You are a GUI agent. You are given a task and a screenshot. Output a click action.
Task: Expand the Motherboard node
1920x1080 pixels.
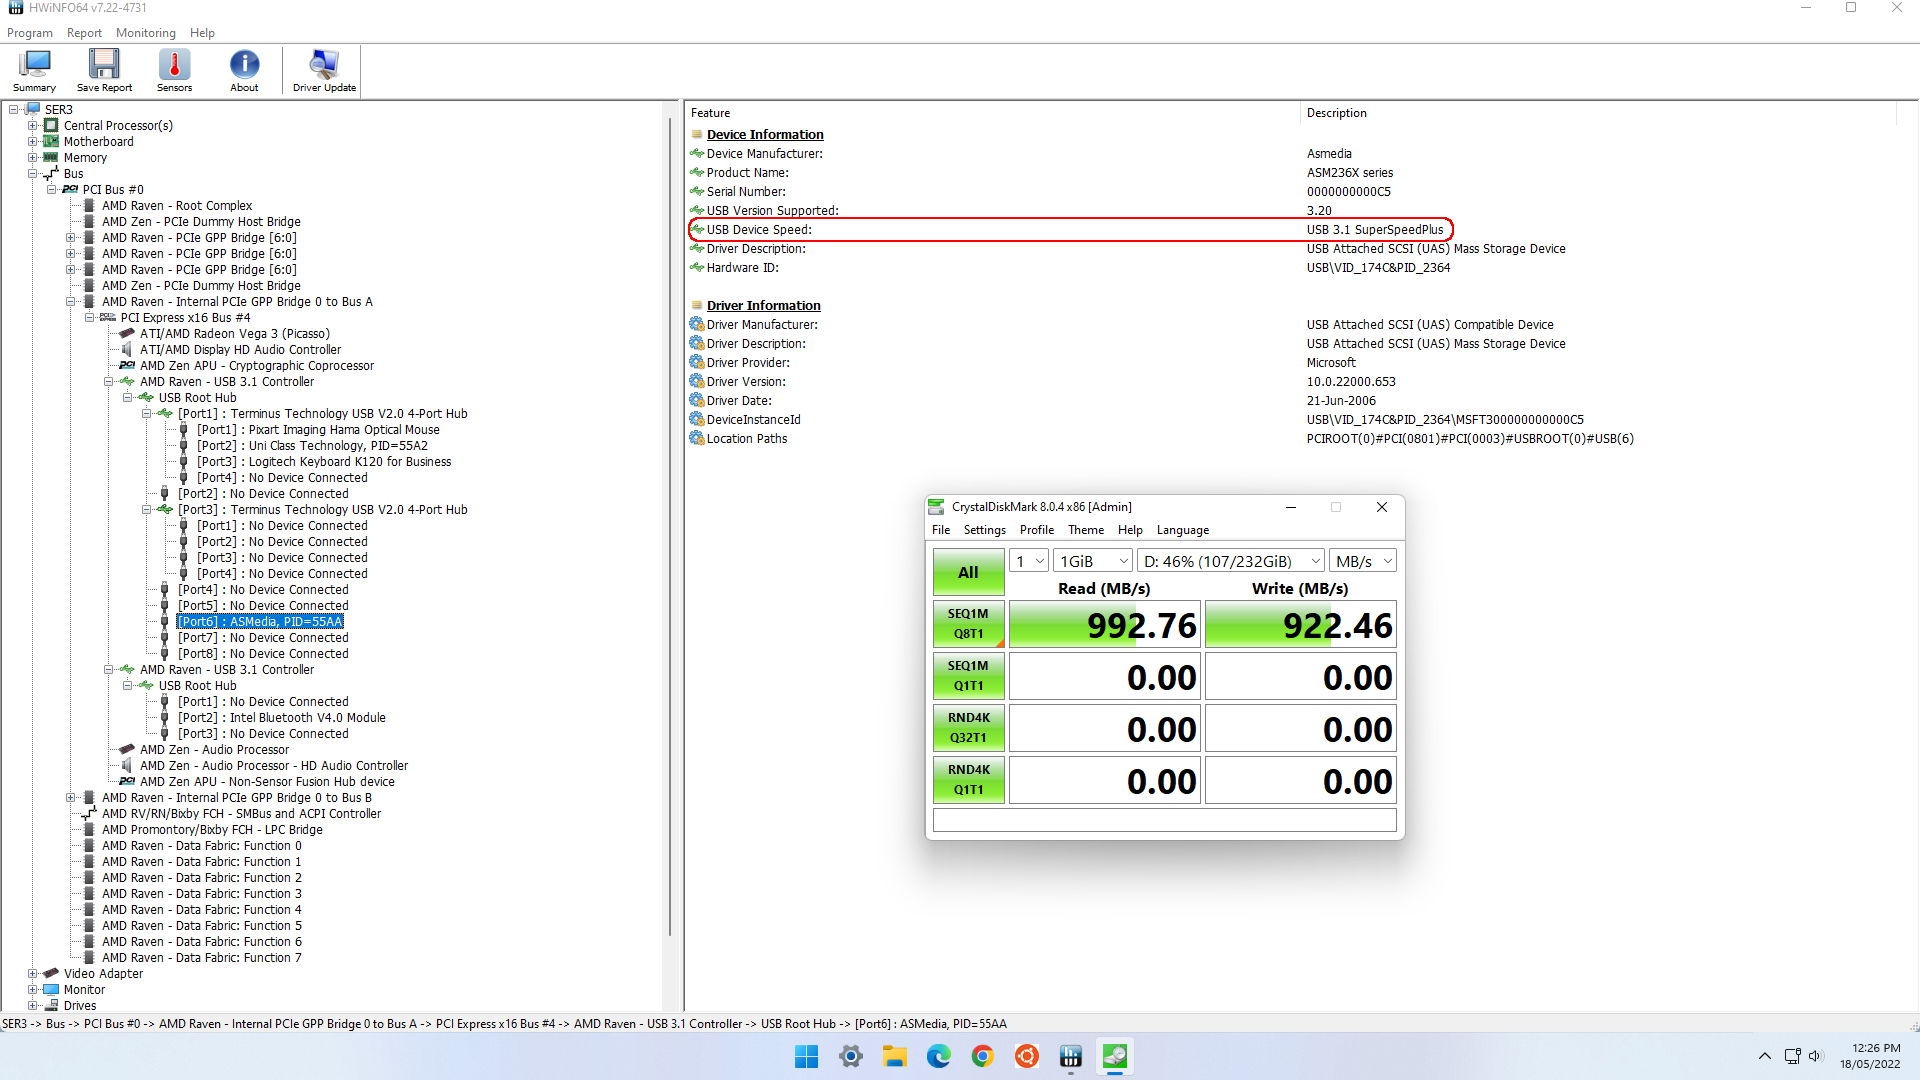click(33, 142)
